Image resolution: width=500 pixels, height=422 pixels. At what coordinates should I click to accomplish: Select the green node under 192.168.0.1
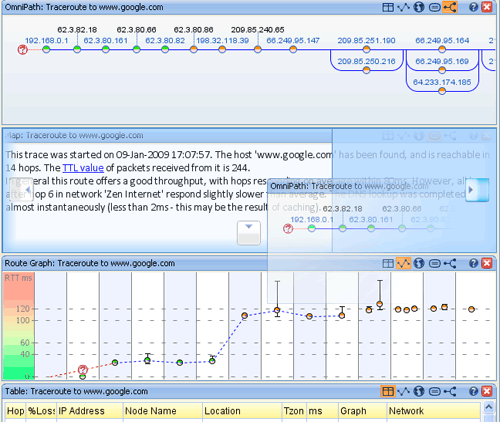[x=46, y=50]
